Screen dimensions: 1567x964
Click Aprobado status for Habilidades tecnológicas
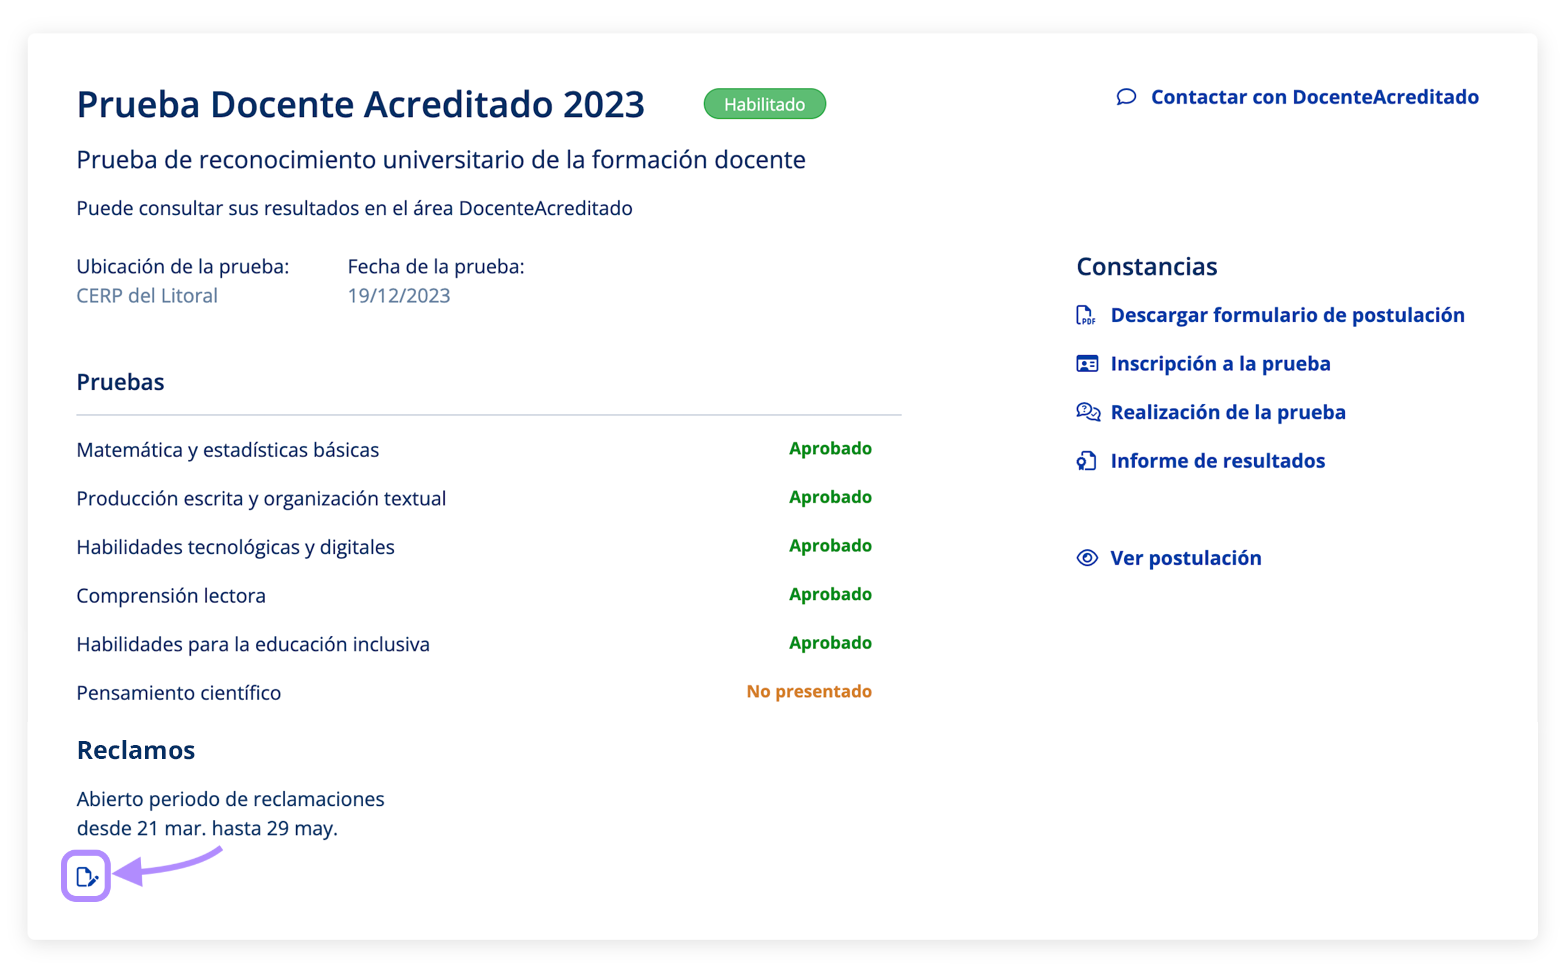point(830,546)
